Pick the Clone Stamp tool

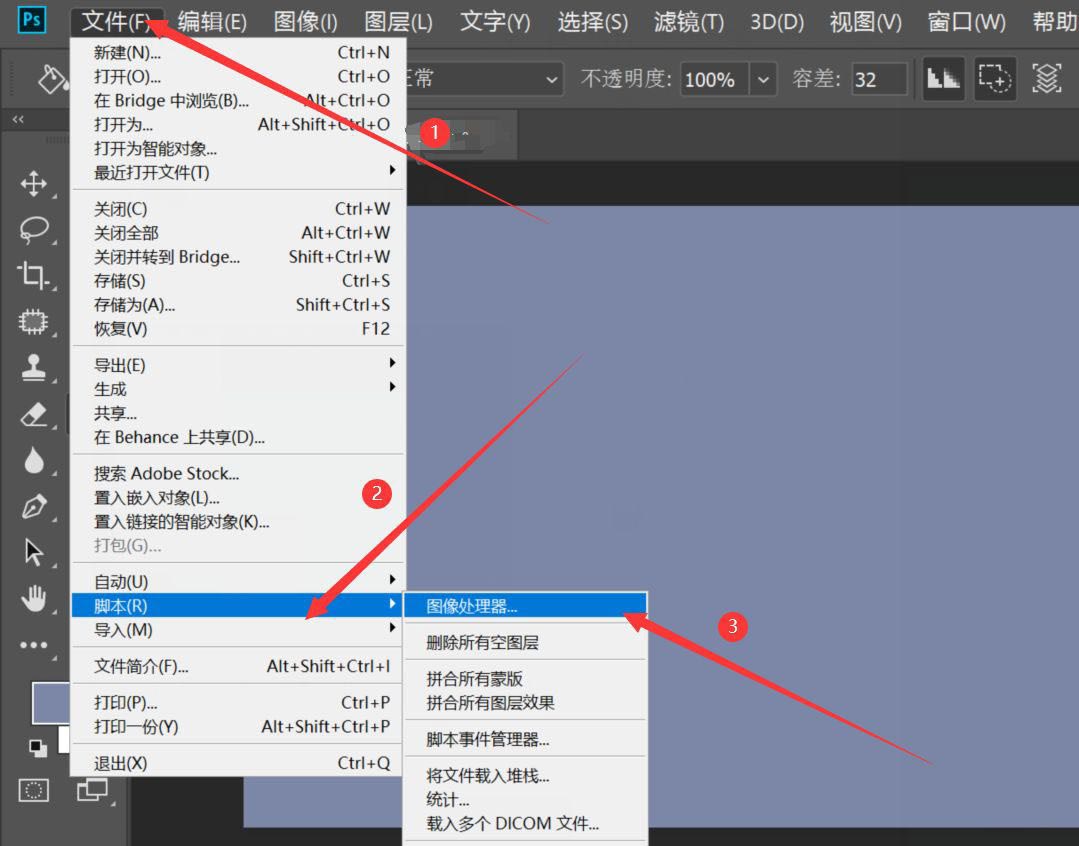point(34,367)
